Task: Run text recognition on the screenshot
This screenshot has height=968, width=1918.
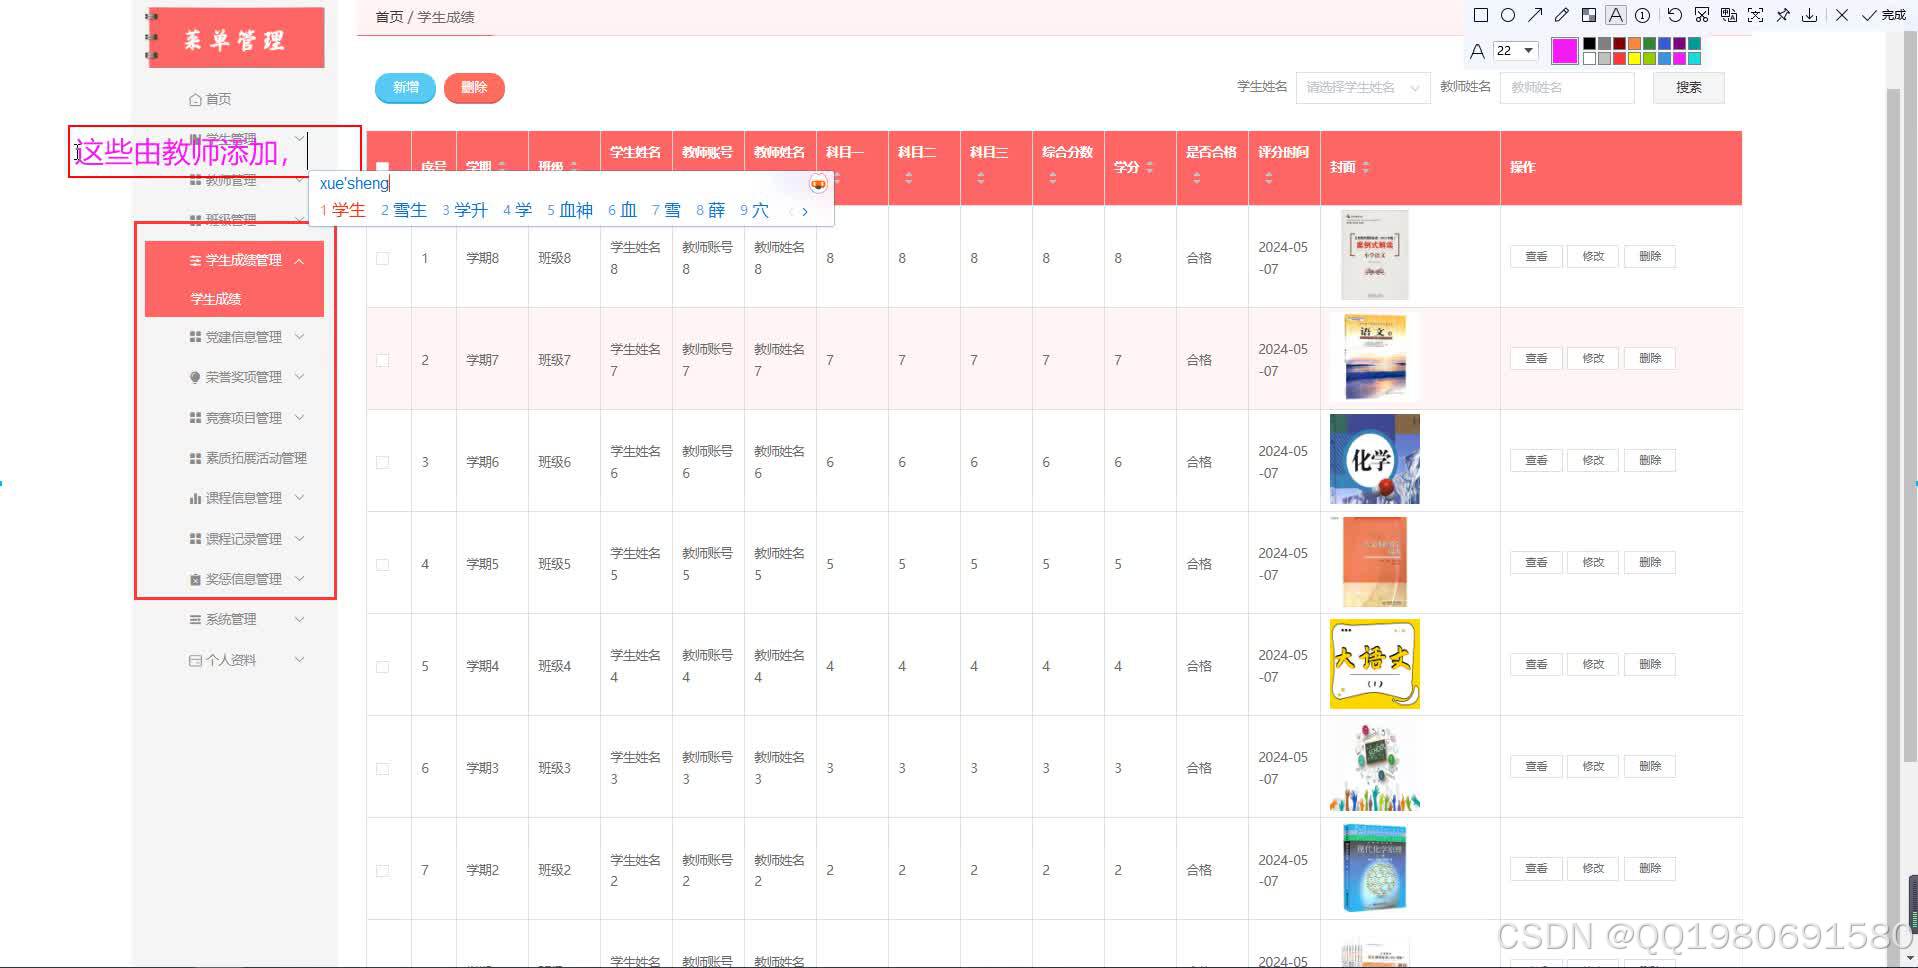Action: click(1756, 15)
